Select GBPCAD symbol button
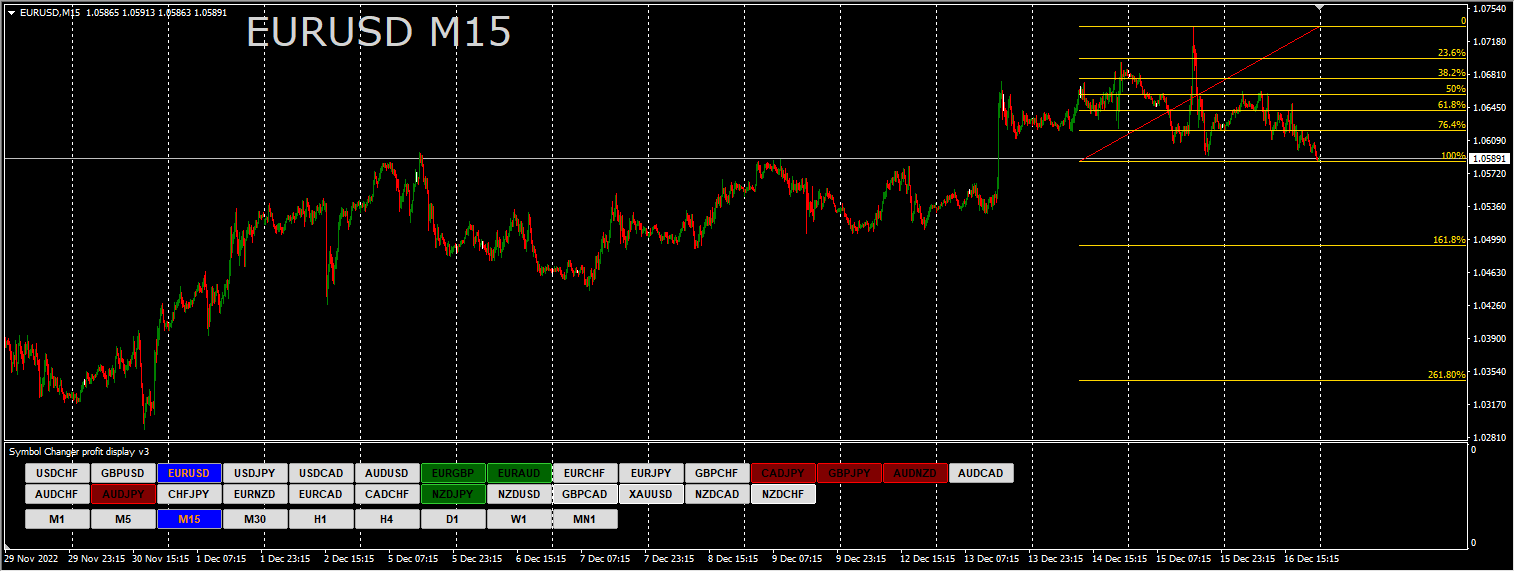Screen dimensions: 1515x572 point(585,494)
